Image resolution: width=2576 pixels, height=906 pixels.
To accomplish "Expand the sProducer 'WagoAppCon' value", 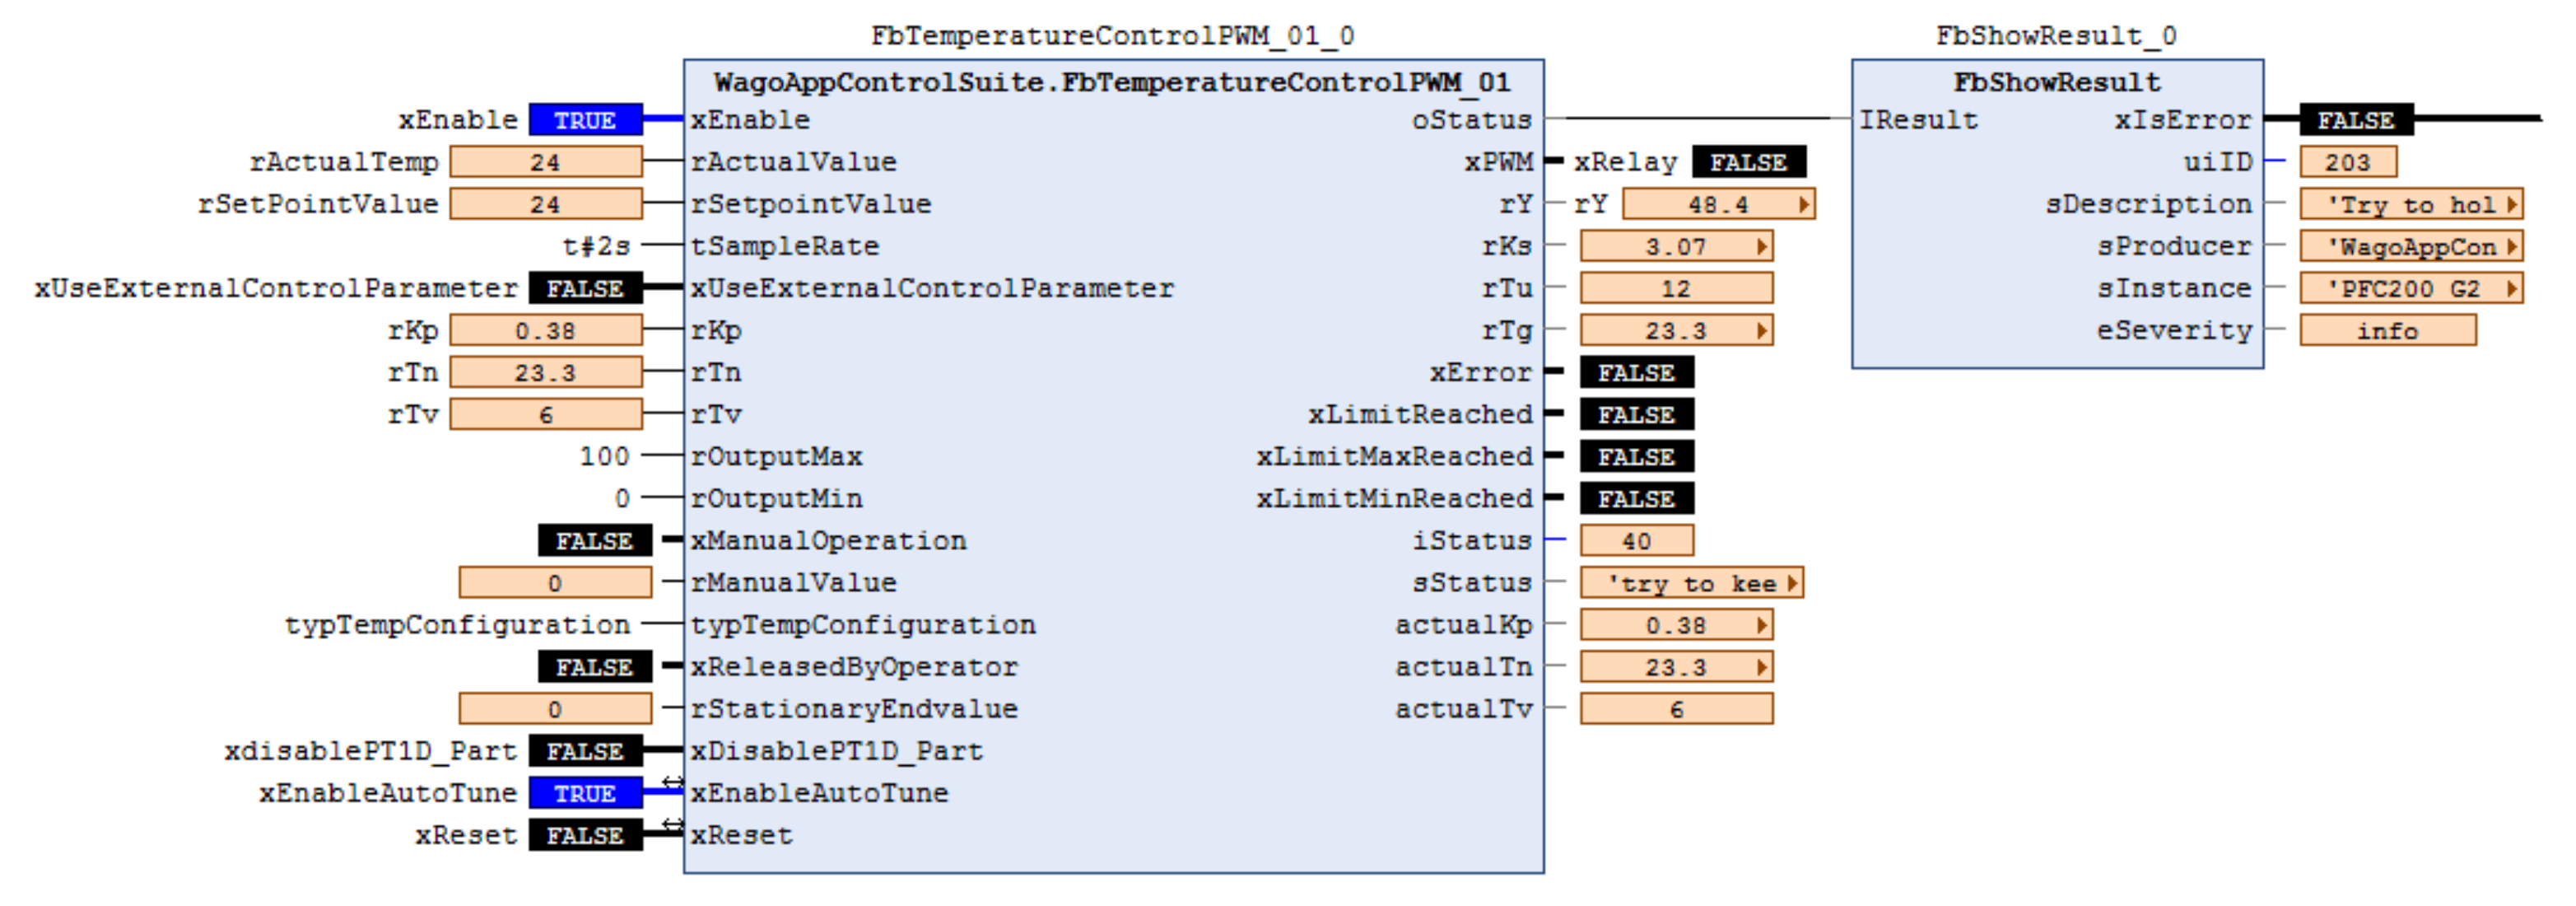I will [x=2511, y=246].
